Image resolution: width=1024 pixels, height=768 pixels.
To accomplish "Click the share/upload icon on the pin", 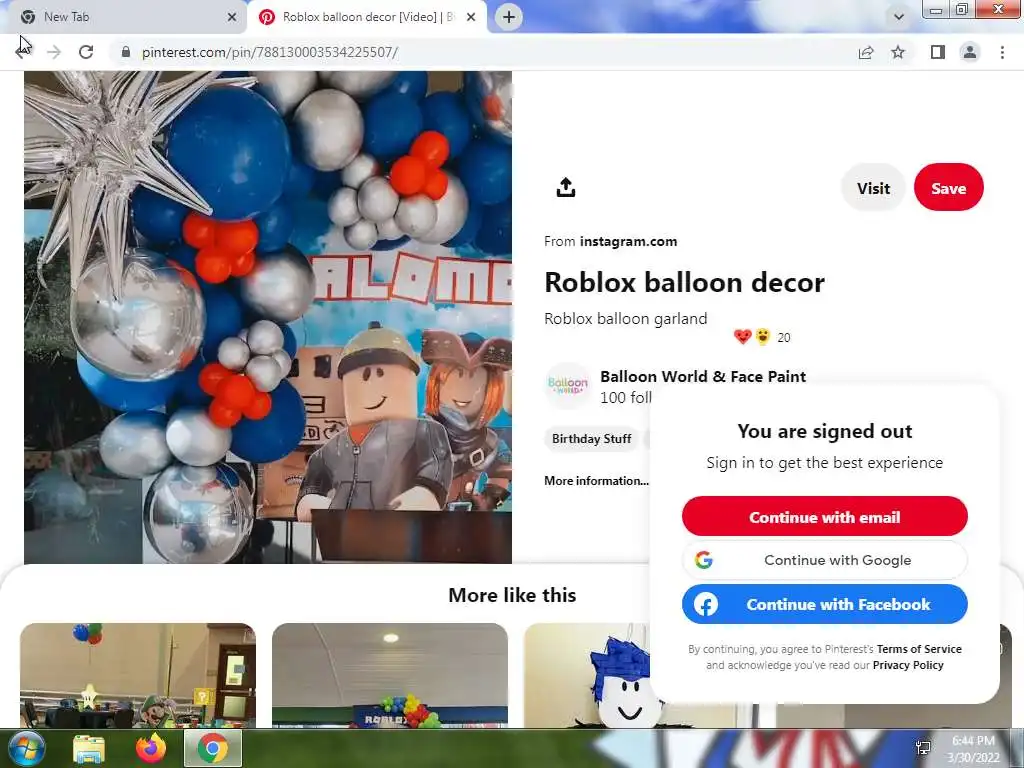I will click(566, 187).
